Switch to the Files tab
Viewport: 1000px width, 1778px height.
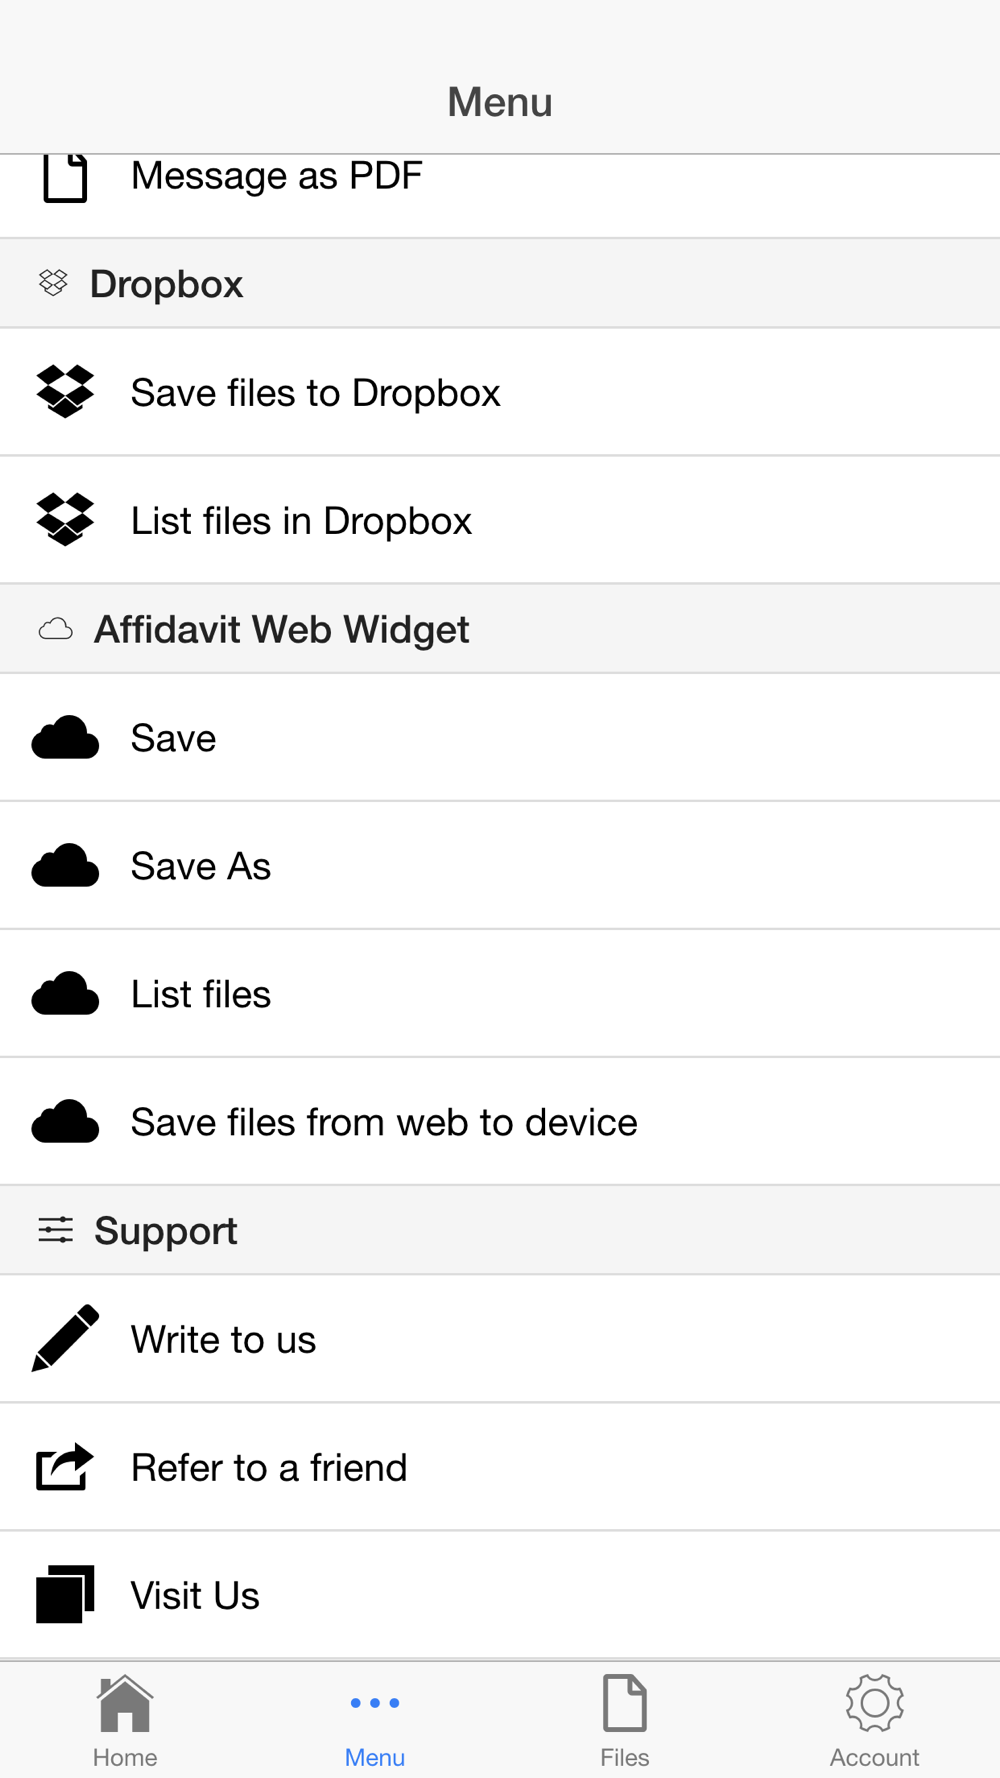click(x=625, y=1721)
